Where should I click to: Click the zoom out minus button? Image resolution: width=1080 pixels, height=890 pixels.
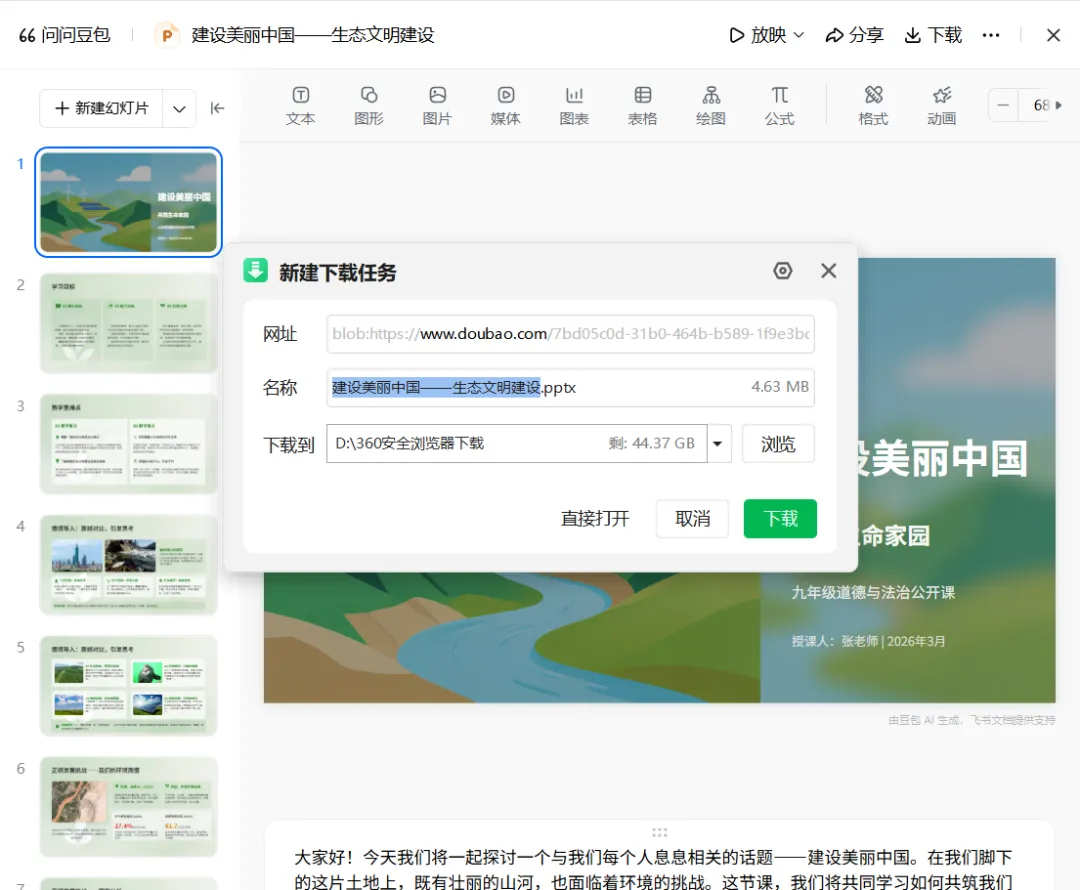[1004, 105]
